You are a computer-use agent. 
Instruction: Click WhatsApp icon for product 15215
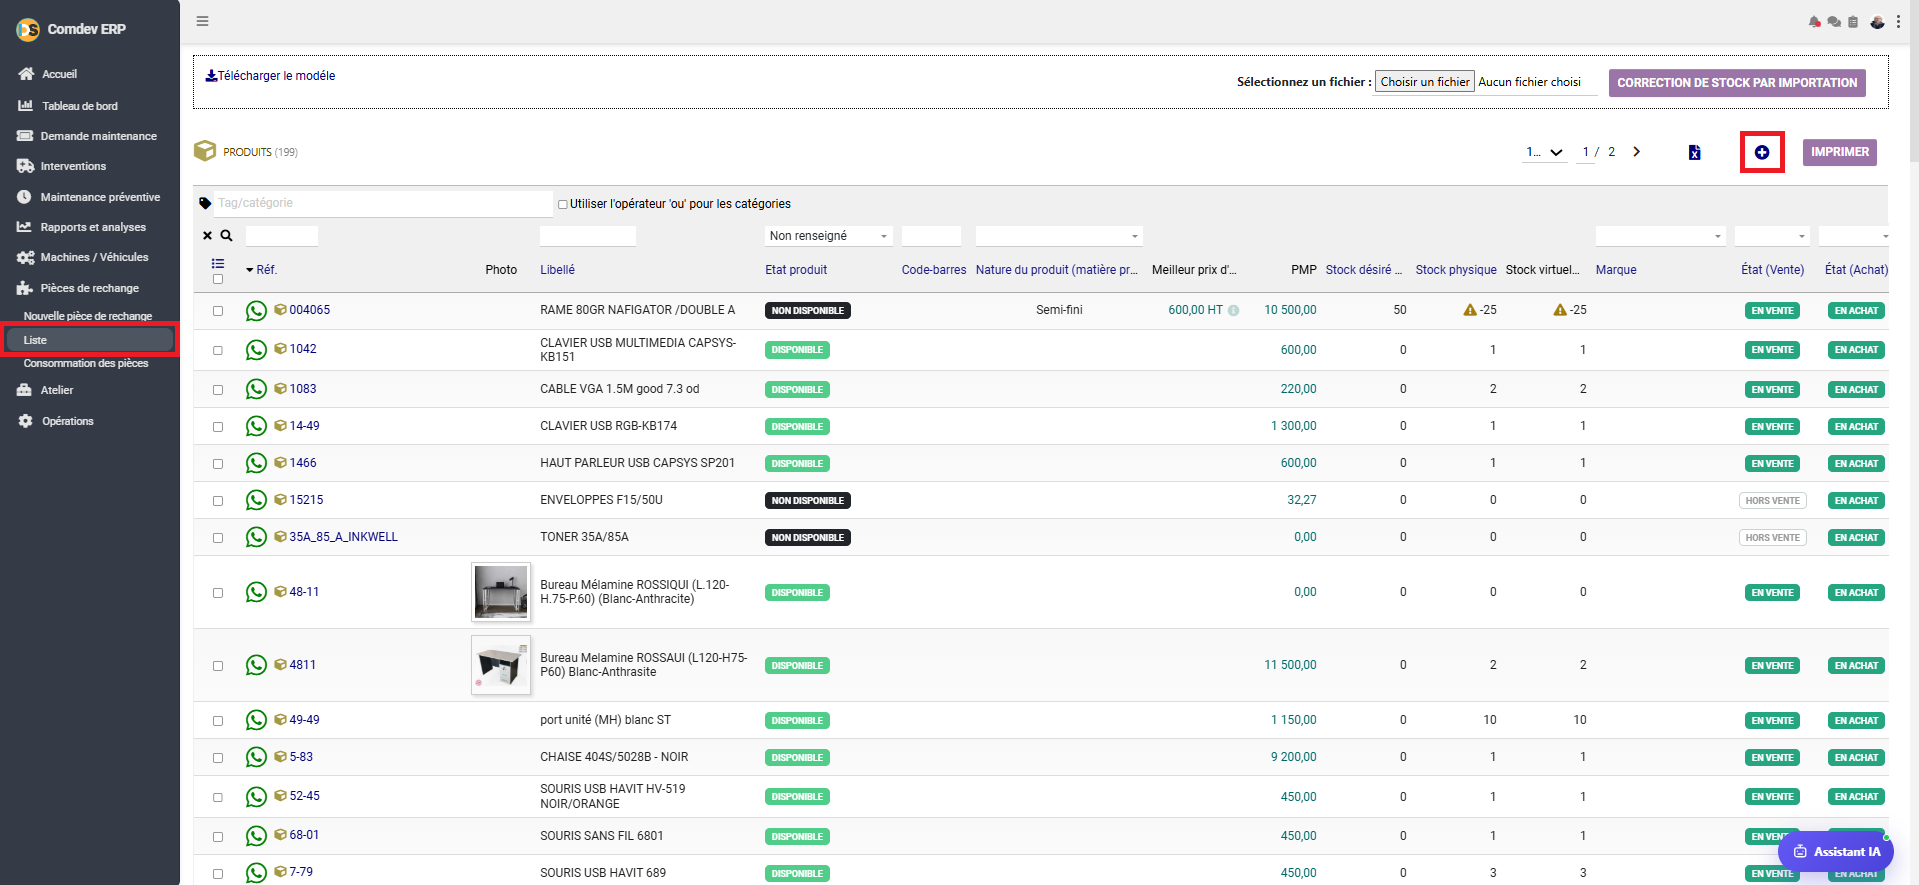(x=256, y=500)
